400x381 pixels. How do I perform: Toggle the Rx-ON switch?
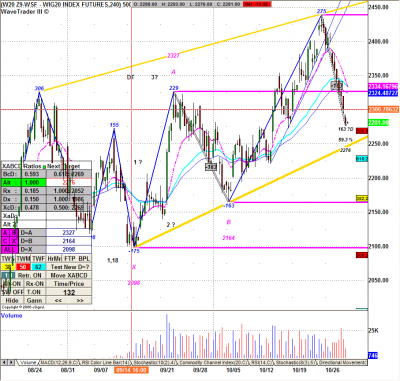click(x=35, y=284)
